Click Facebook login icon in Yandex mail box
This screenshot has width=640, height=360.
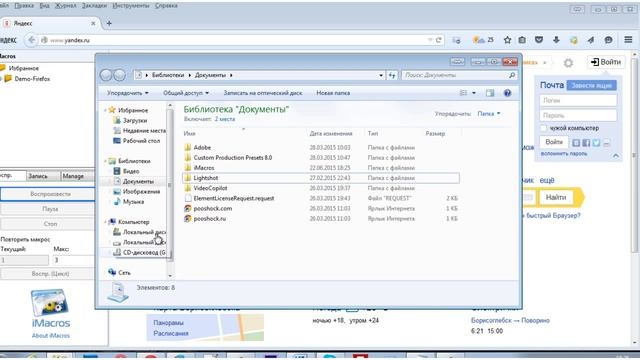pos(586,143)
